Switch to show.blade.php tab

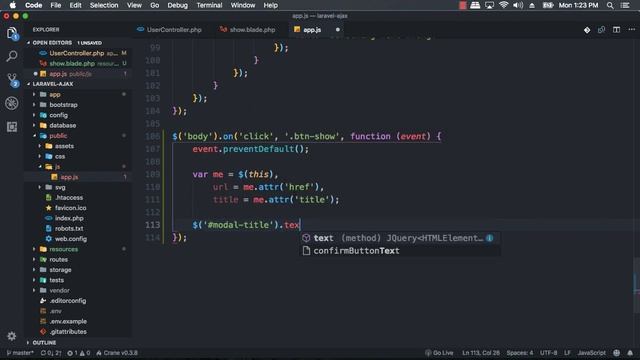coord(247,30)
